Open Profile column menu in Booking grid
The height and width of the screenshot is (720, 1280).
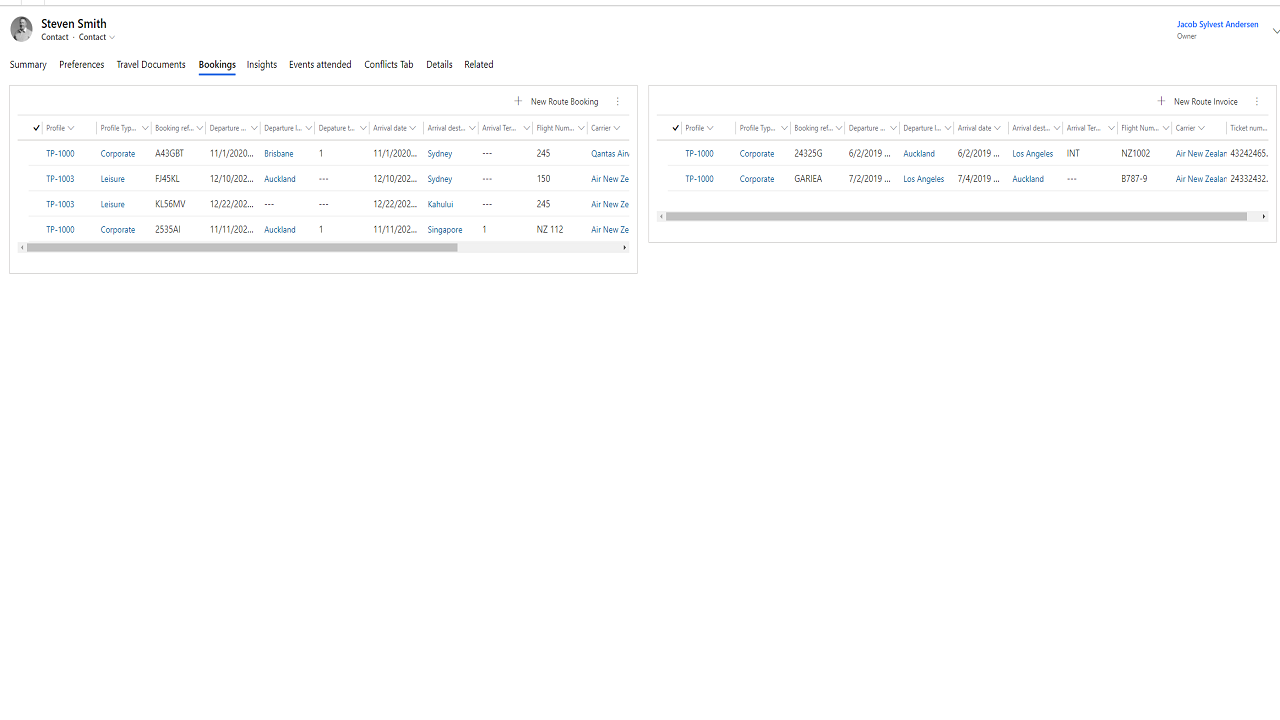tap(71, 128)
